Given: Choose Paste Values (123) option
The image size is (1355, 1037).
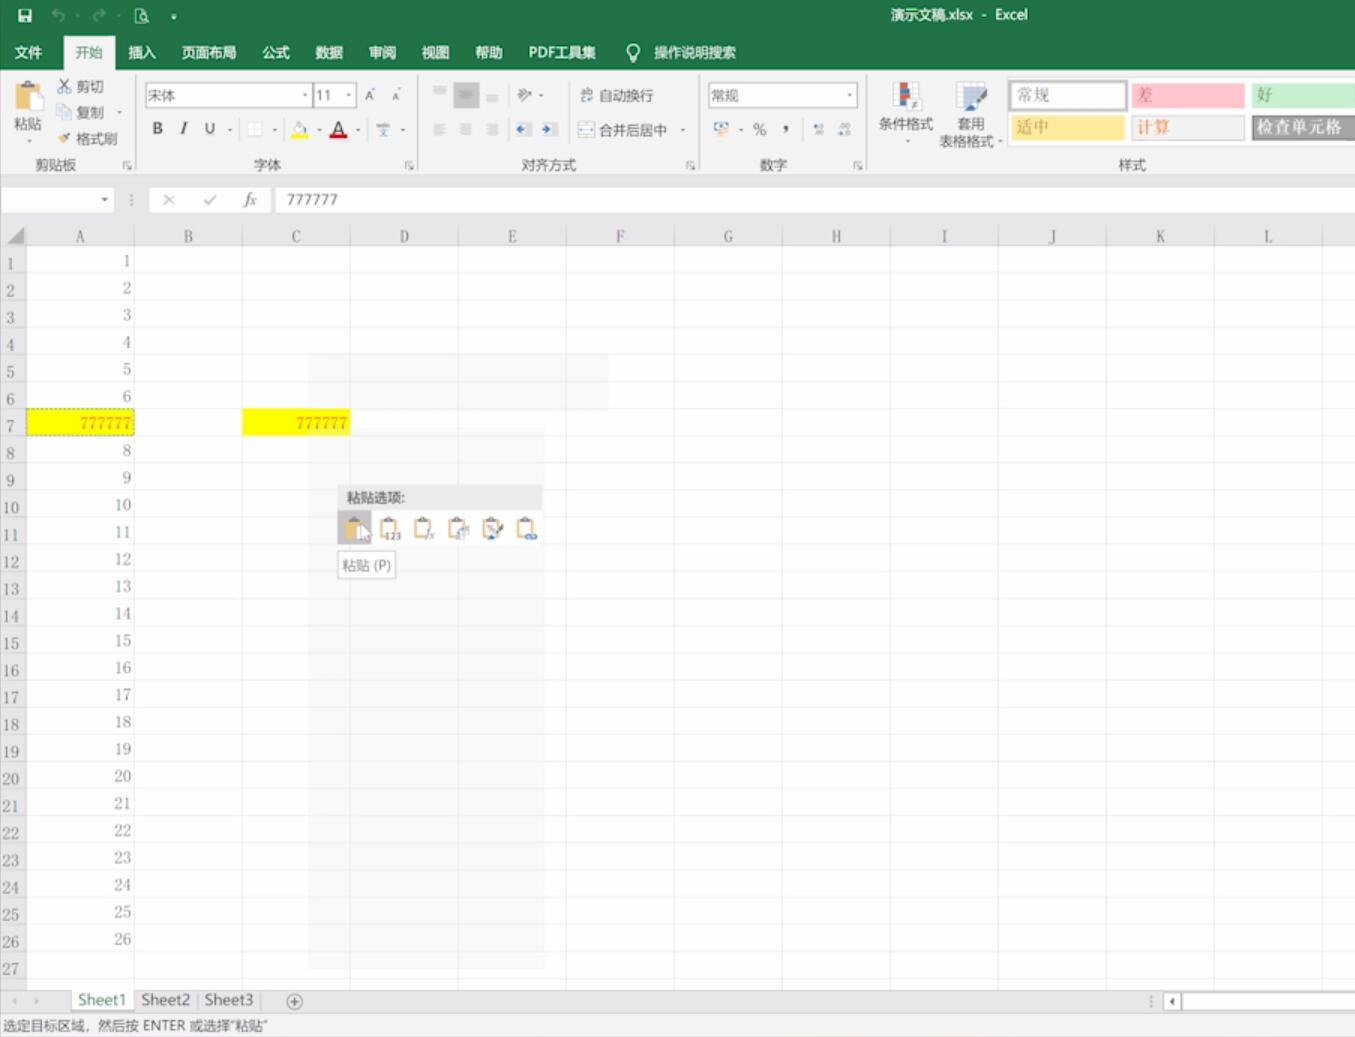Looking at the screenshot, I should [389, 528].
